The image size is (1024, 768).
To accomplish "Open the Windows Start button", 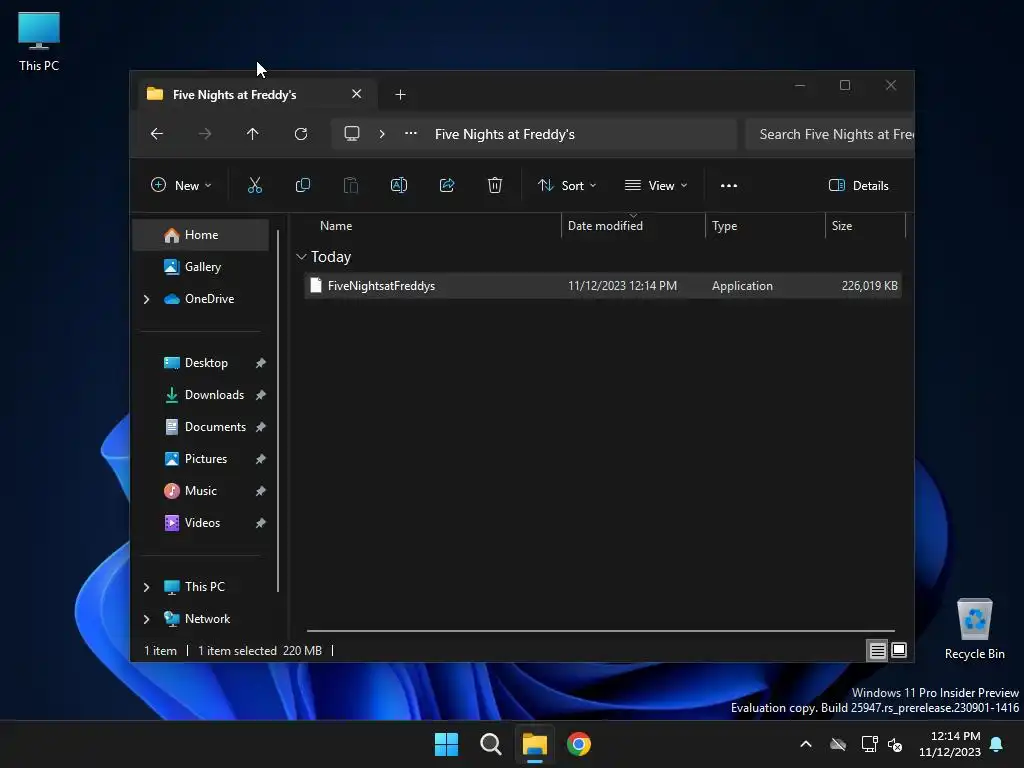I will 447,744.
